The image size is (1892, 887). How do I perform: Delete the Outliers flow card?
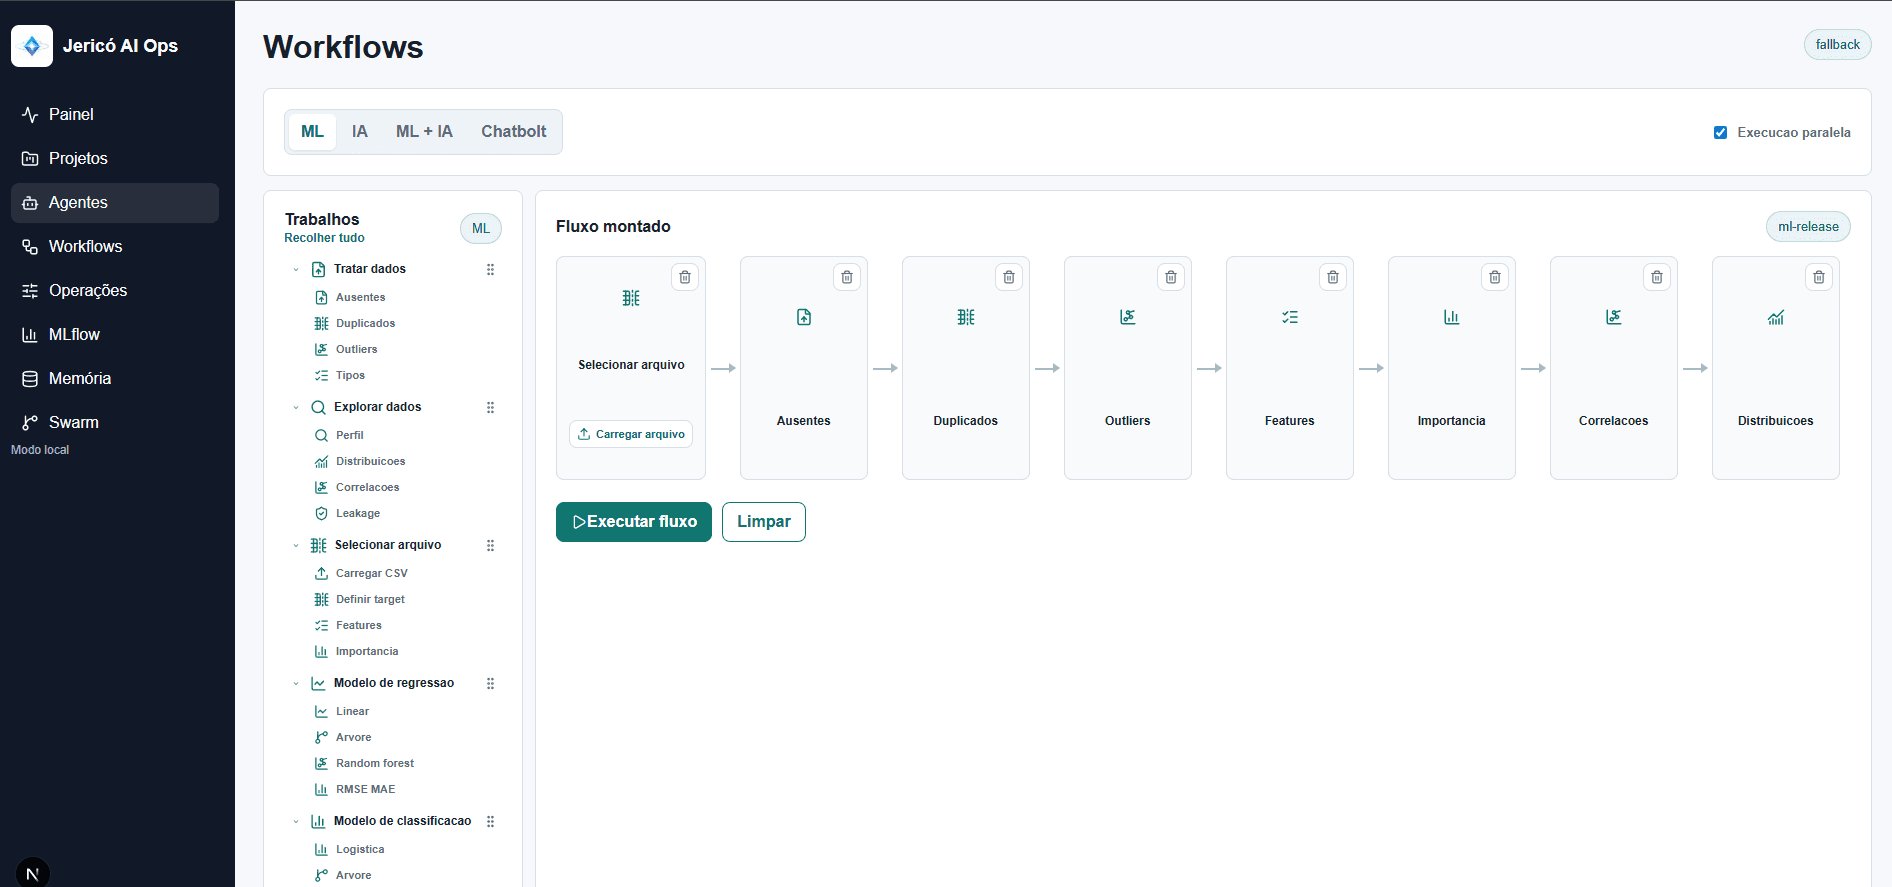[x=1171, y=277]
